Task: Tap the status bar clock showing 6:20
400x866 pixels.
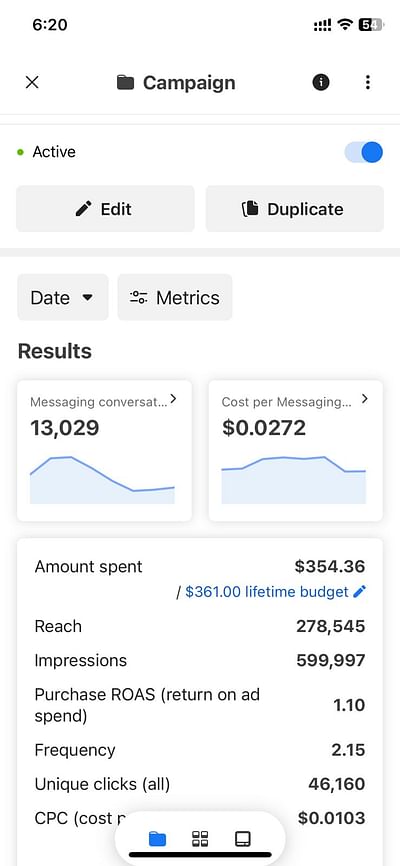Action: click(x=50, y=25)
